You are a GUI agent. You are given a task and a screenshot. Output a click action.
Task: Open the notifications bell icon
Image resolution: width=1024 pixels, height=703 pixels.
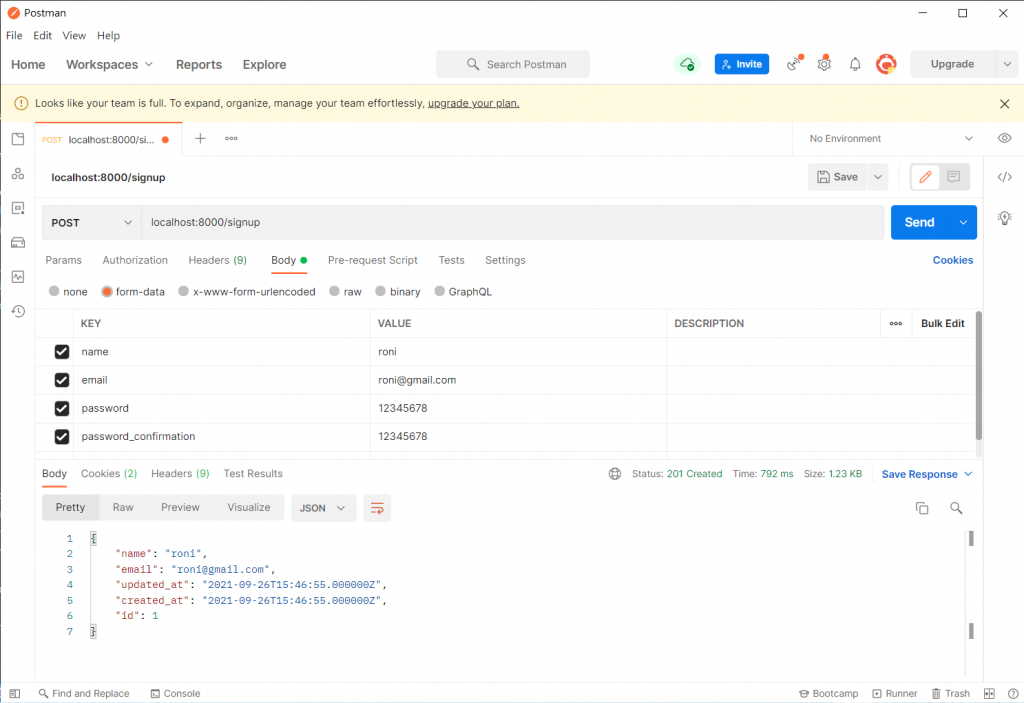855,64
